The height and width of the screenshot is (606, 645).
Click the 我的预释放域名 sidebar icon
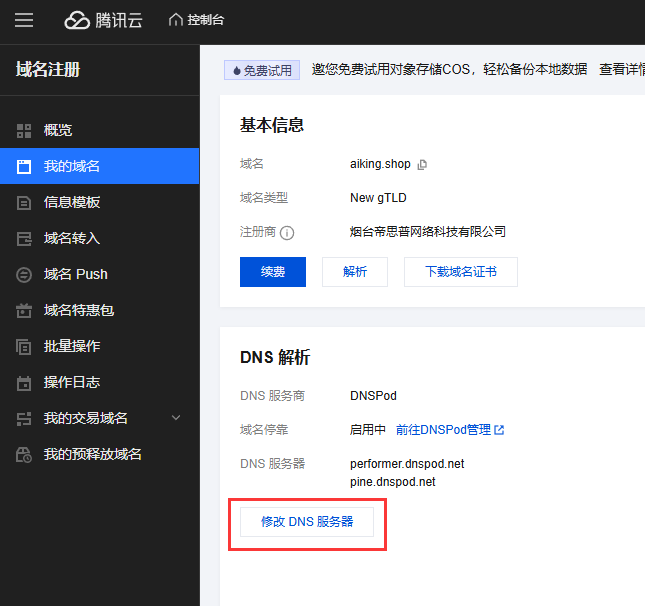coord(24,455)
